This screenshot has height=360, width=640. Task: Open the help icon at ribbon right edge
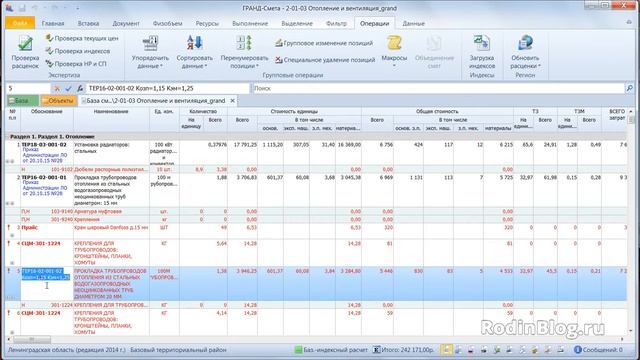tap(629, 22)
